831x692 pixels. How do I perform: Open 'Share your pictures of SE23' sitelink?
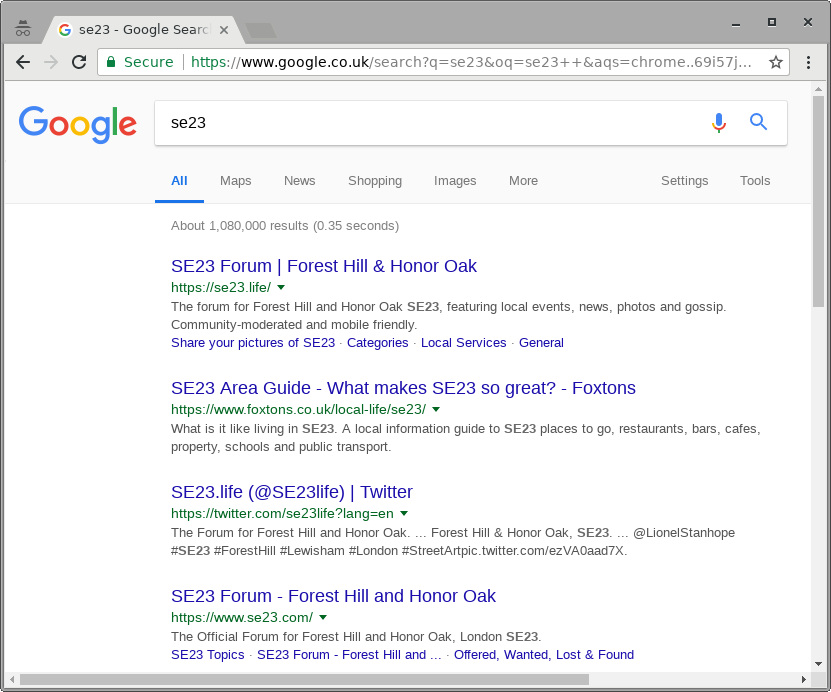(253, 343)
